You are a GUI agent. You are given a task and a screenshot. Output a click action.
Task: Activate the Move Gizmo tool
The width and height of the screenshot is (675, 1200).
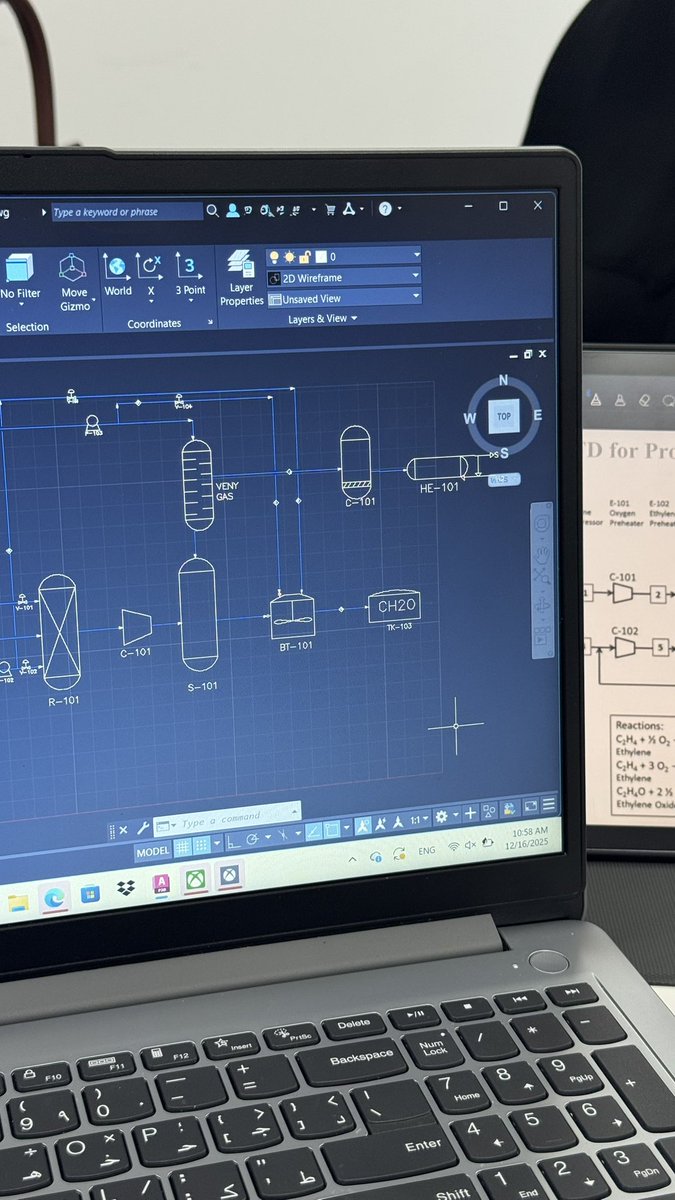[75, 280]
